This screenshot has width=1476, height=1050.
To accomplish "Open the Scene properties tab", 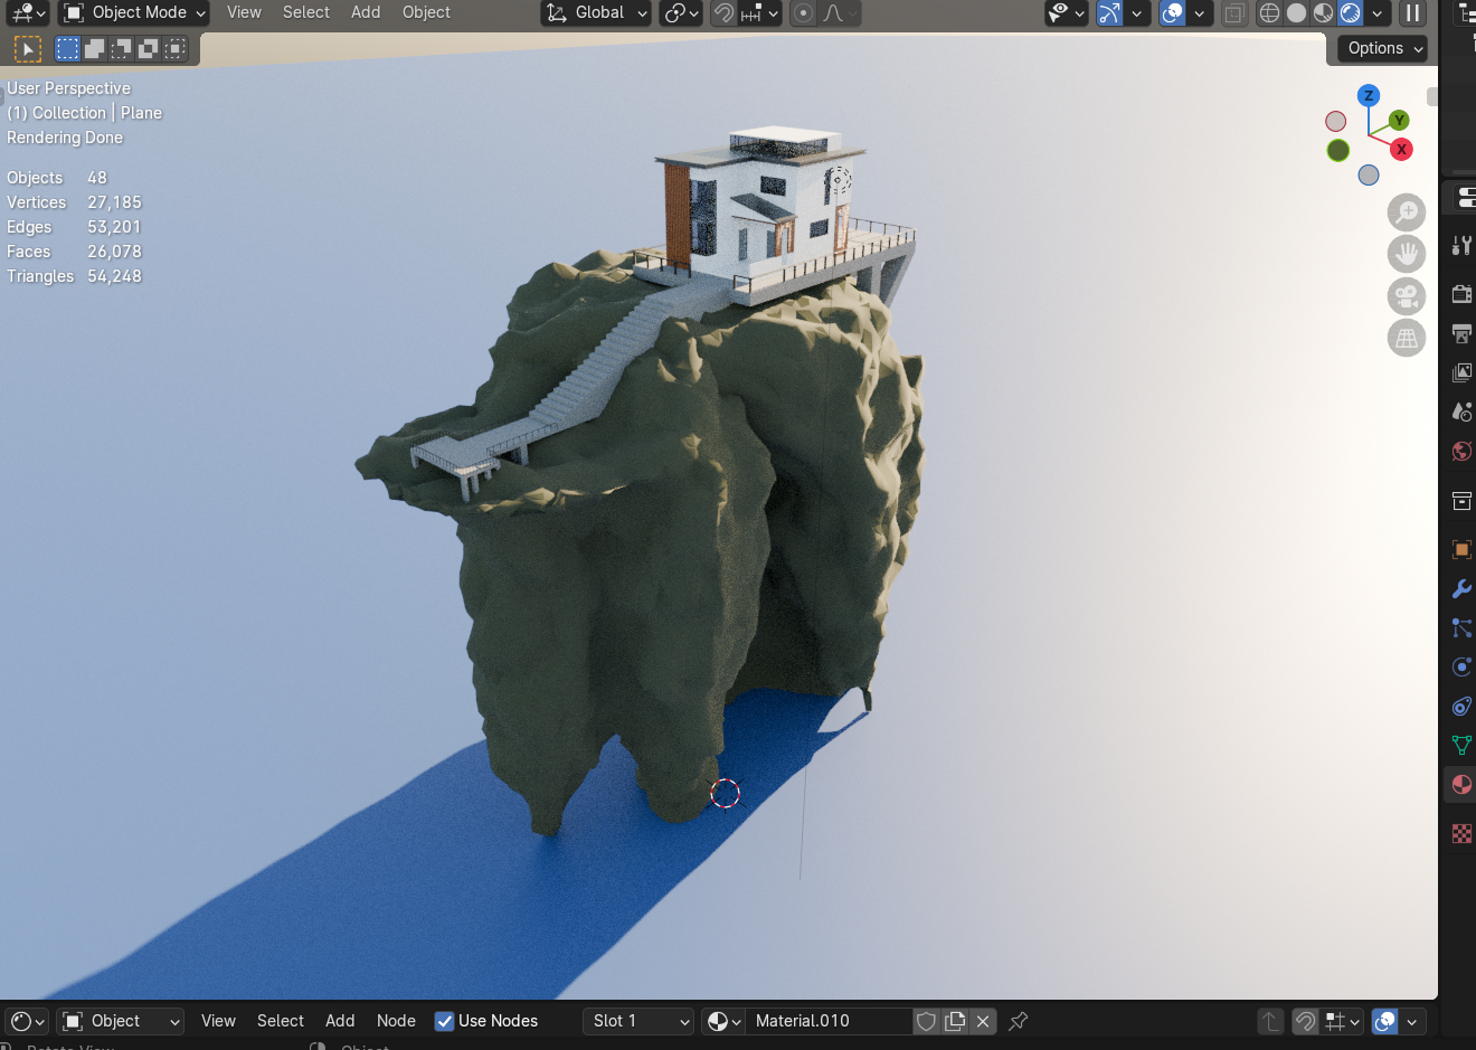I will [x=1462, y=412].
